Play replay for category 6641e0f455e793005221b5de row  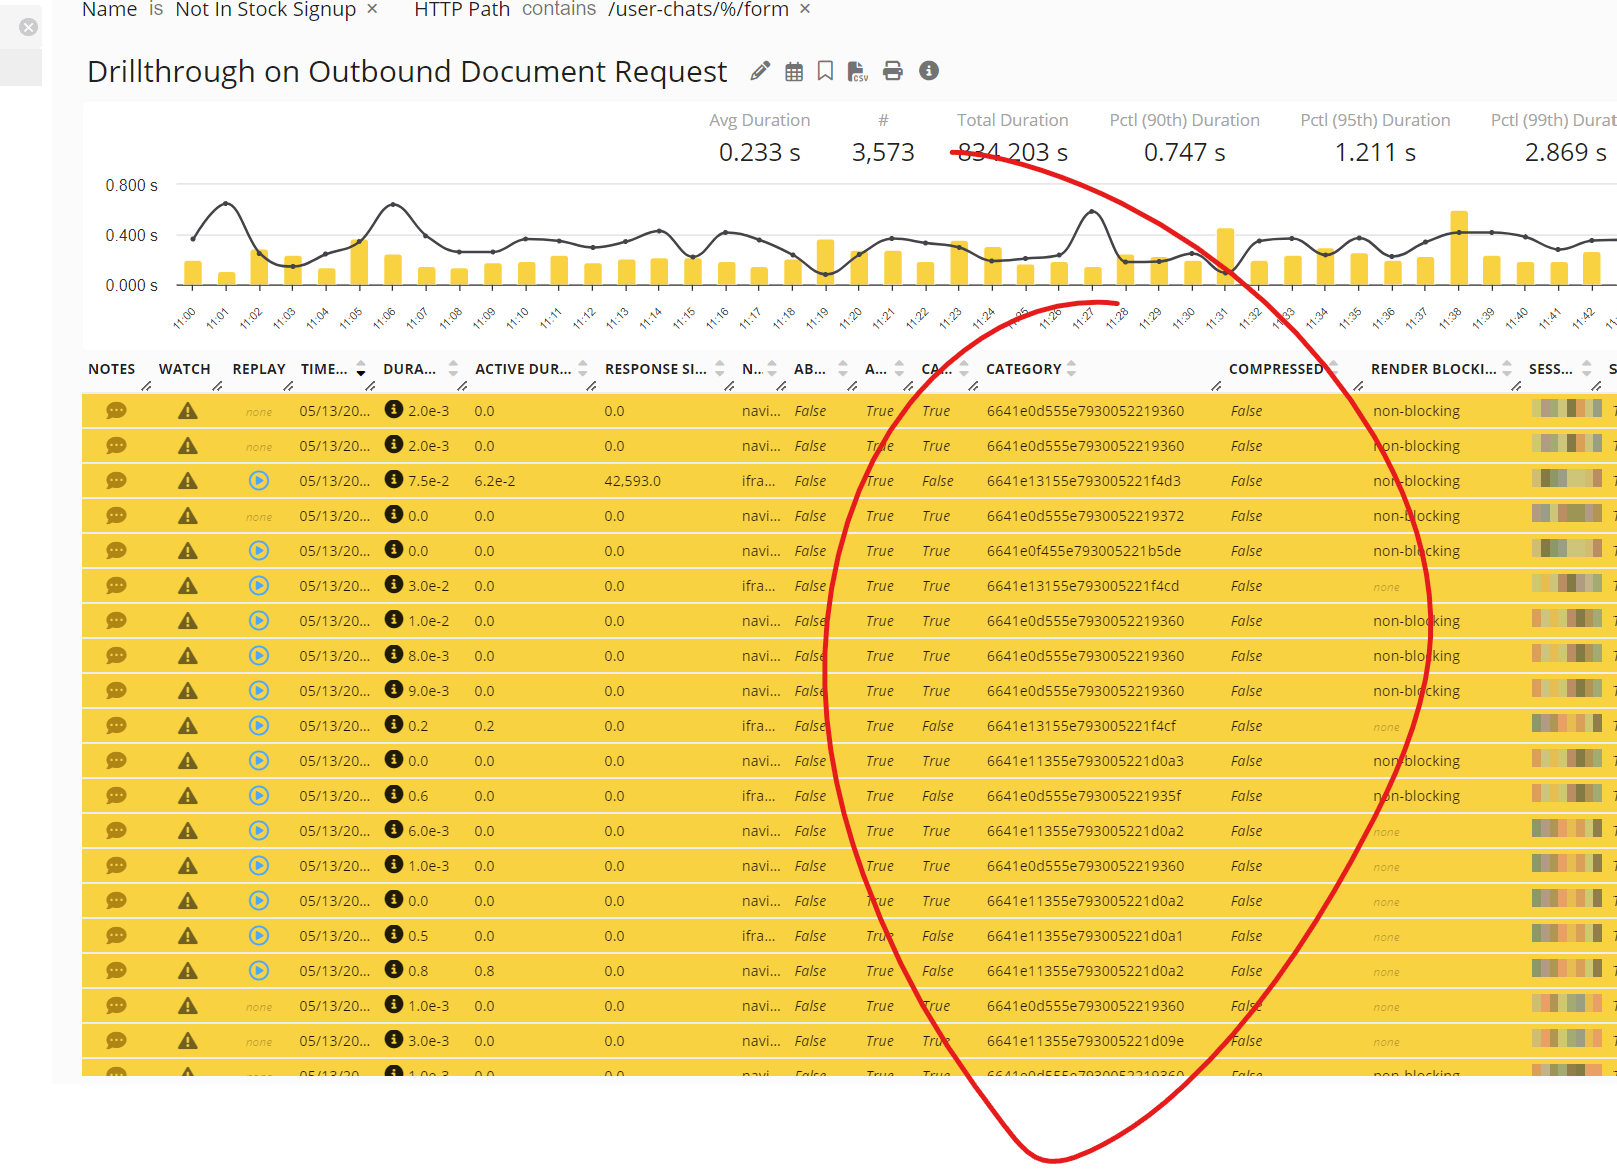tap(259, 551)
